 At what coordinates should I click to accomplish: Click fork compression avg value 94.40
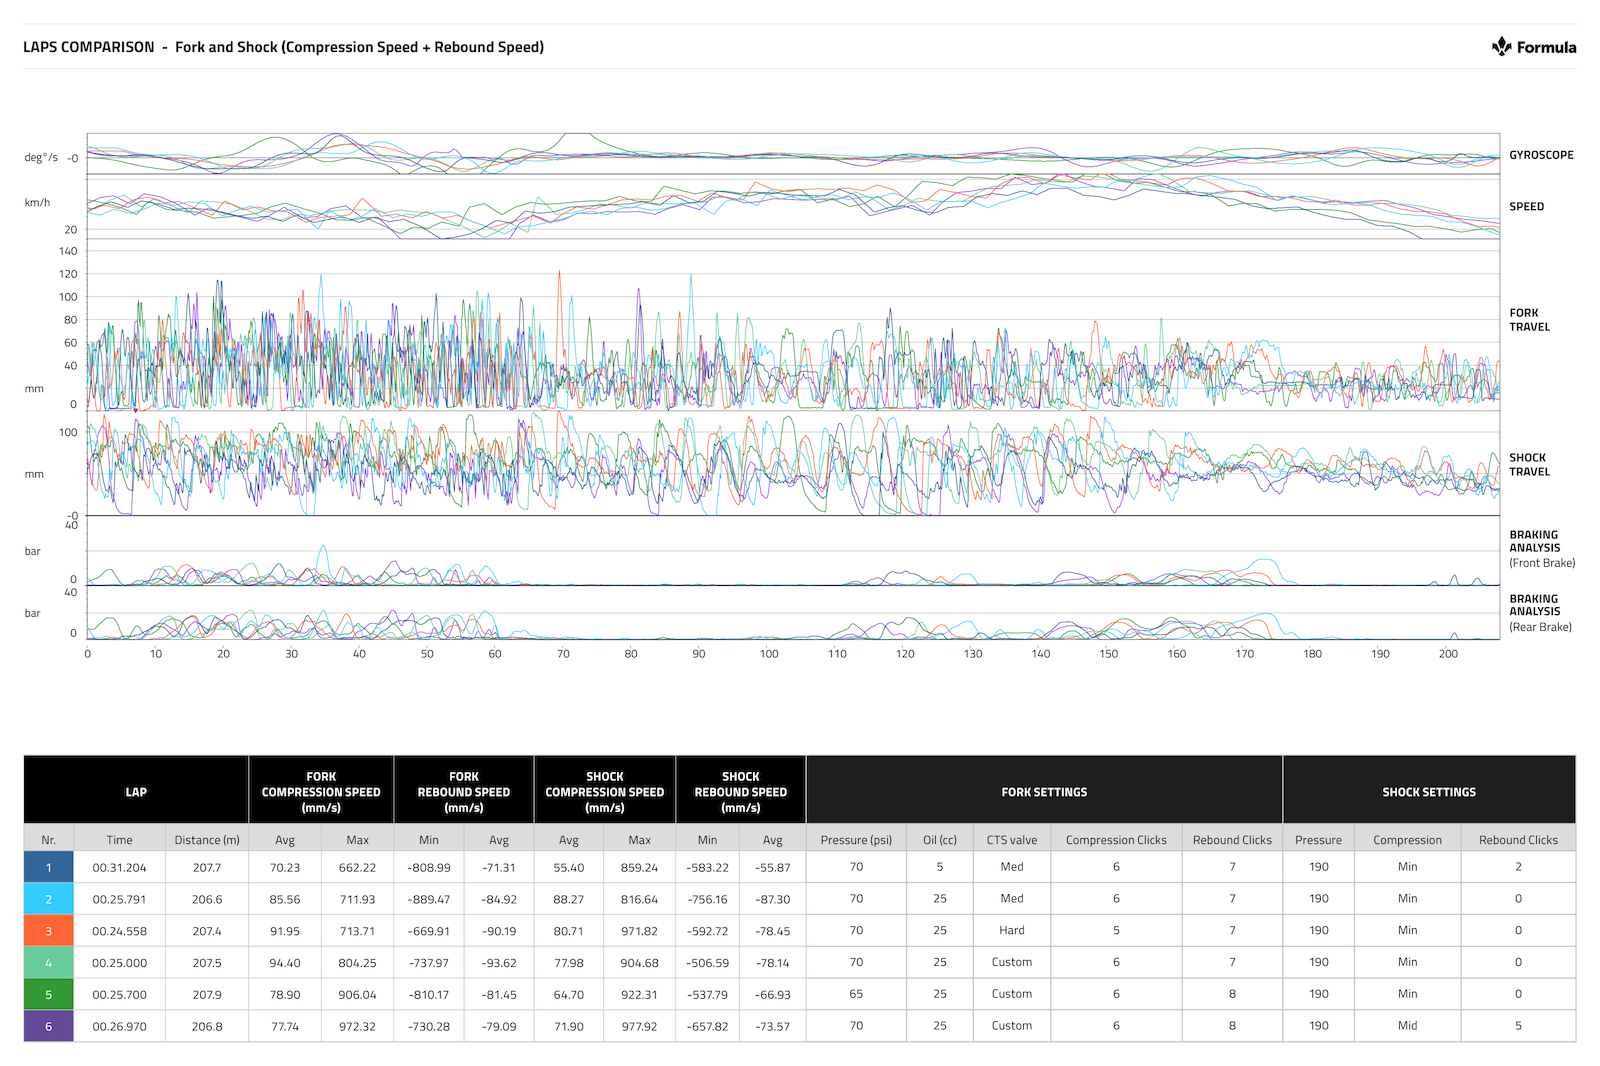click(x=285, y=964)
